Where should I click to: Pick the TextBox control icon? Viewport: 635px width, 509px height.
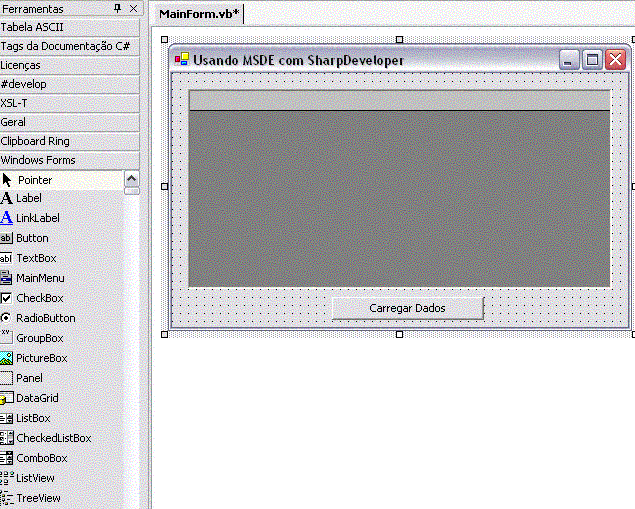(x=6, y=258)
